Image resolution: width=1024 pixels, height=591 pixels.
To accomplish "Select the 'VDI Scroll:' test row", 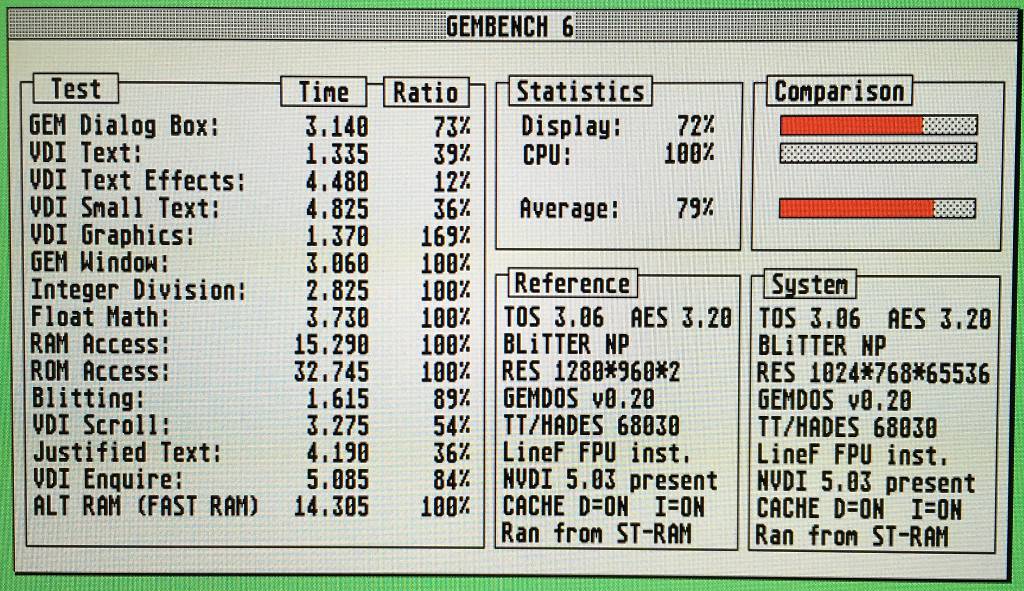I will 250,426.
